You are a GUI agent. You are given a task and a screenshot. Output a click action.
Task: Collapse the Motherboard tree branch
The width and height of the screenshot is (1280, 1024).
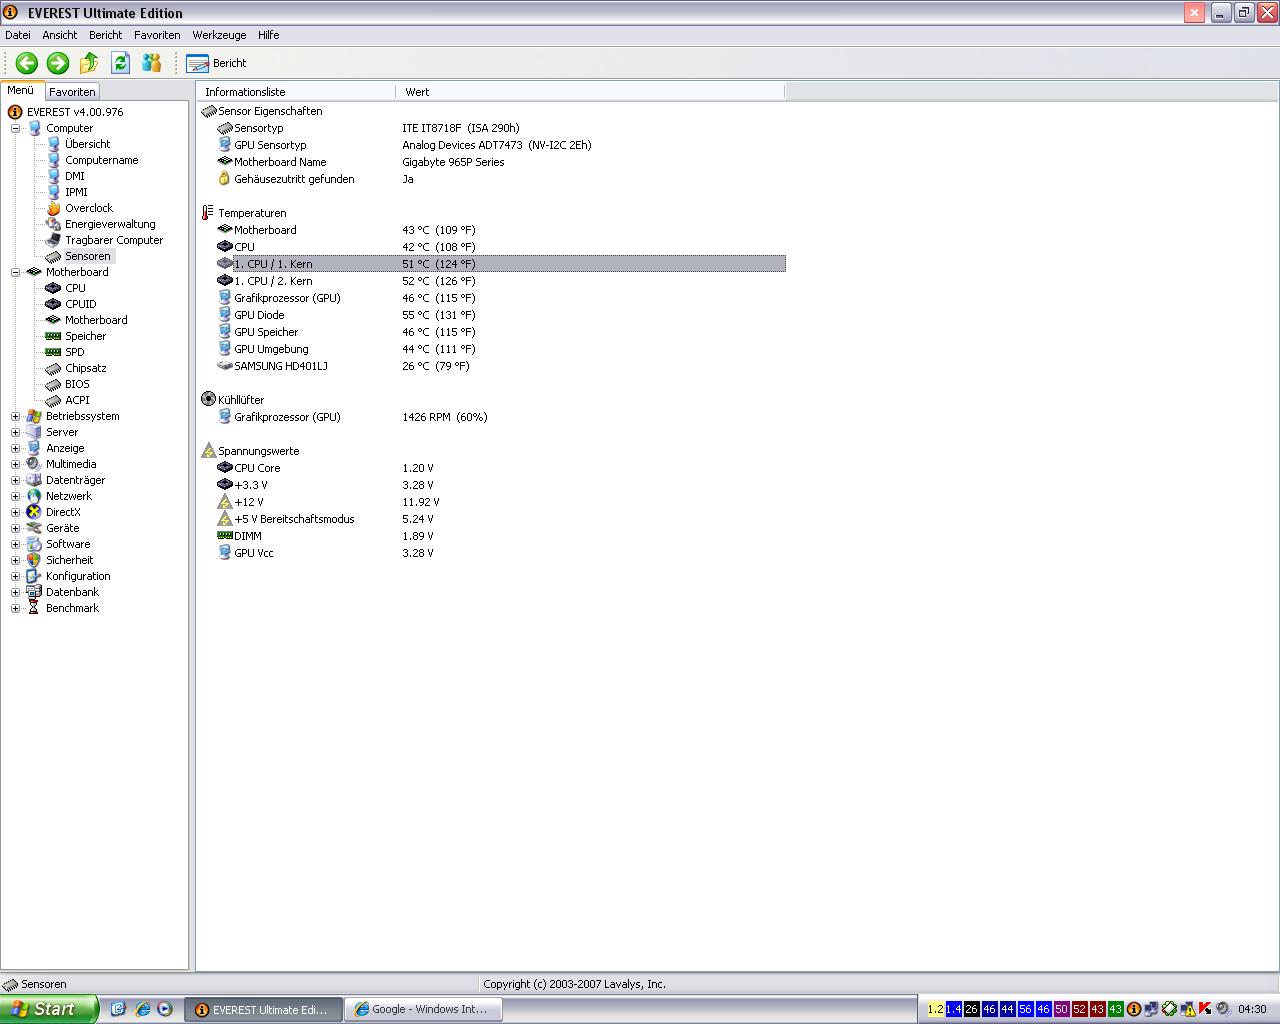15,272
